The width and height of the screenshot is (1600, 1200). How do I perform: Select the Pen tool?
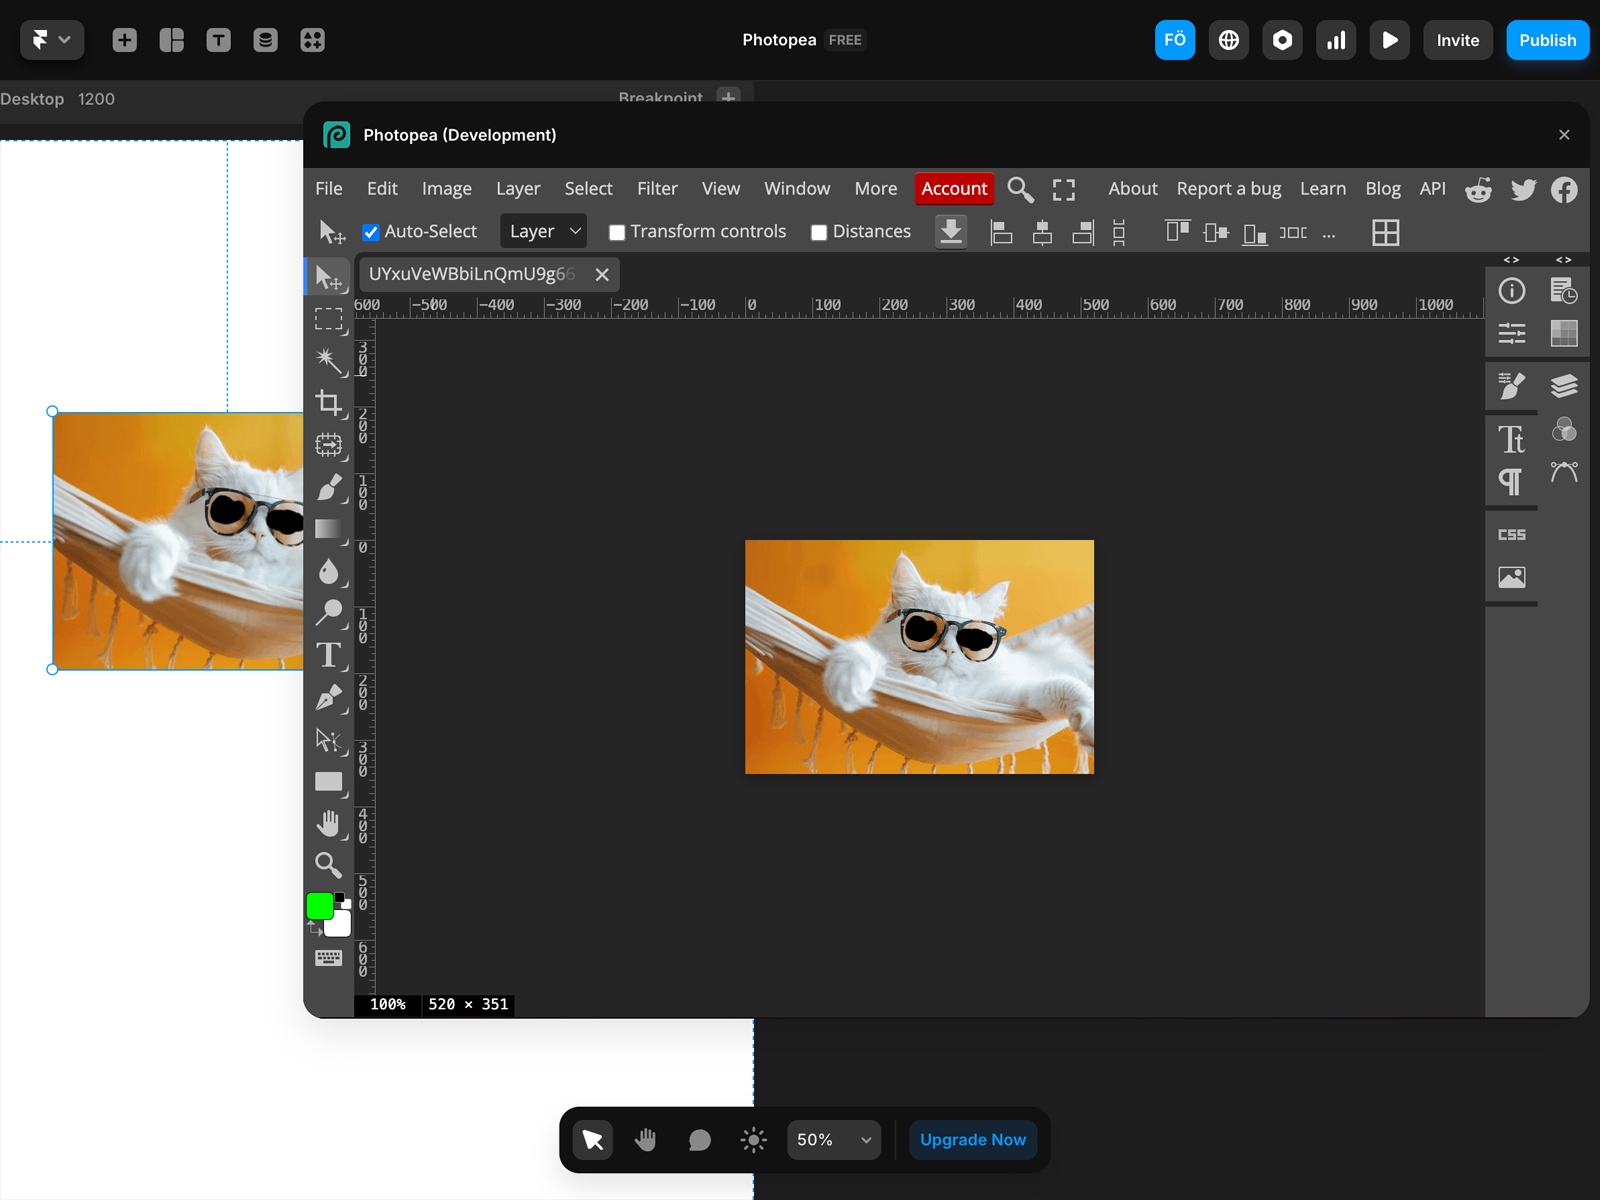(x=329, y=697)
